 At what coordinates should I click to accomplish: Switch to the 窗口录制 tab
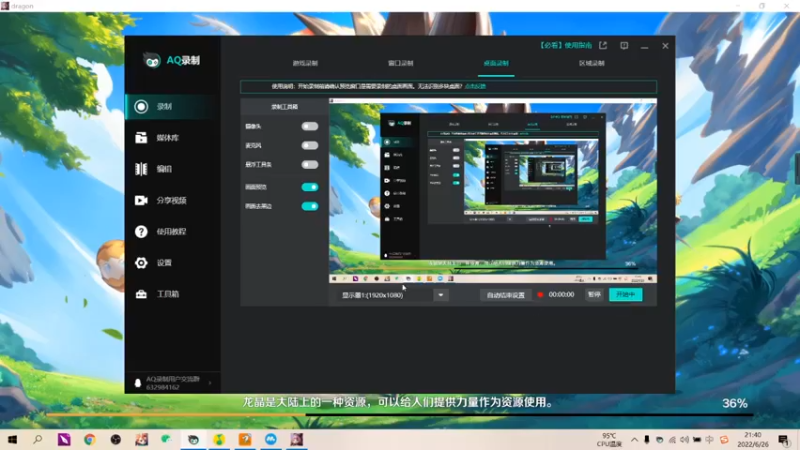401,63
